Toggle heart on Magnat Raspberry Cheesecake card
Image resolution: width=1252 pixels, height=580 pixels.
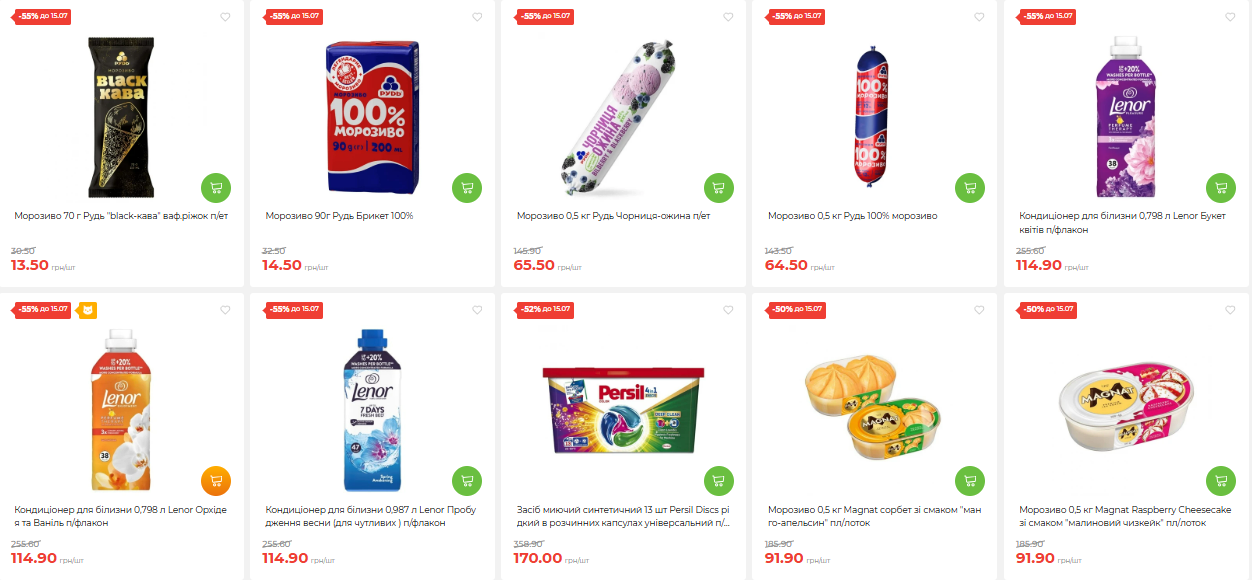tap(1229, 310)
